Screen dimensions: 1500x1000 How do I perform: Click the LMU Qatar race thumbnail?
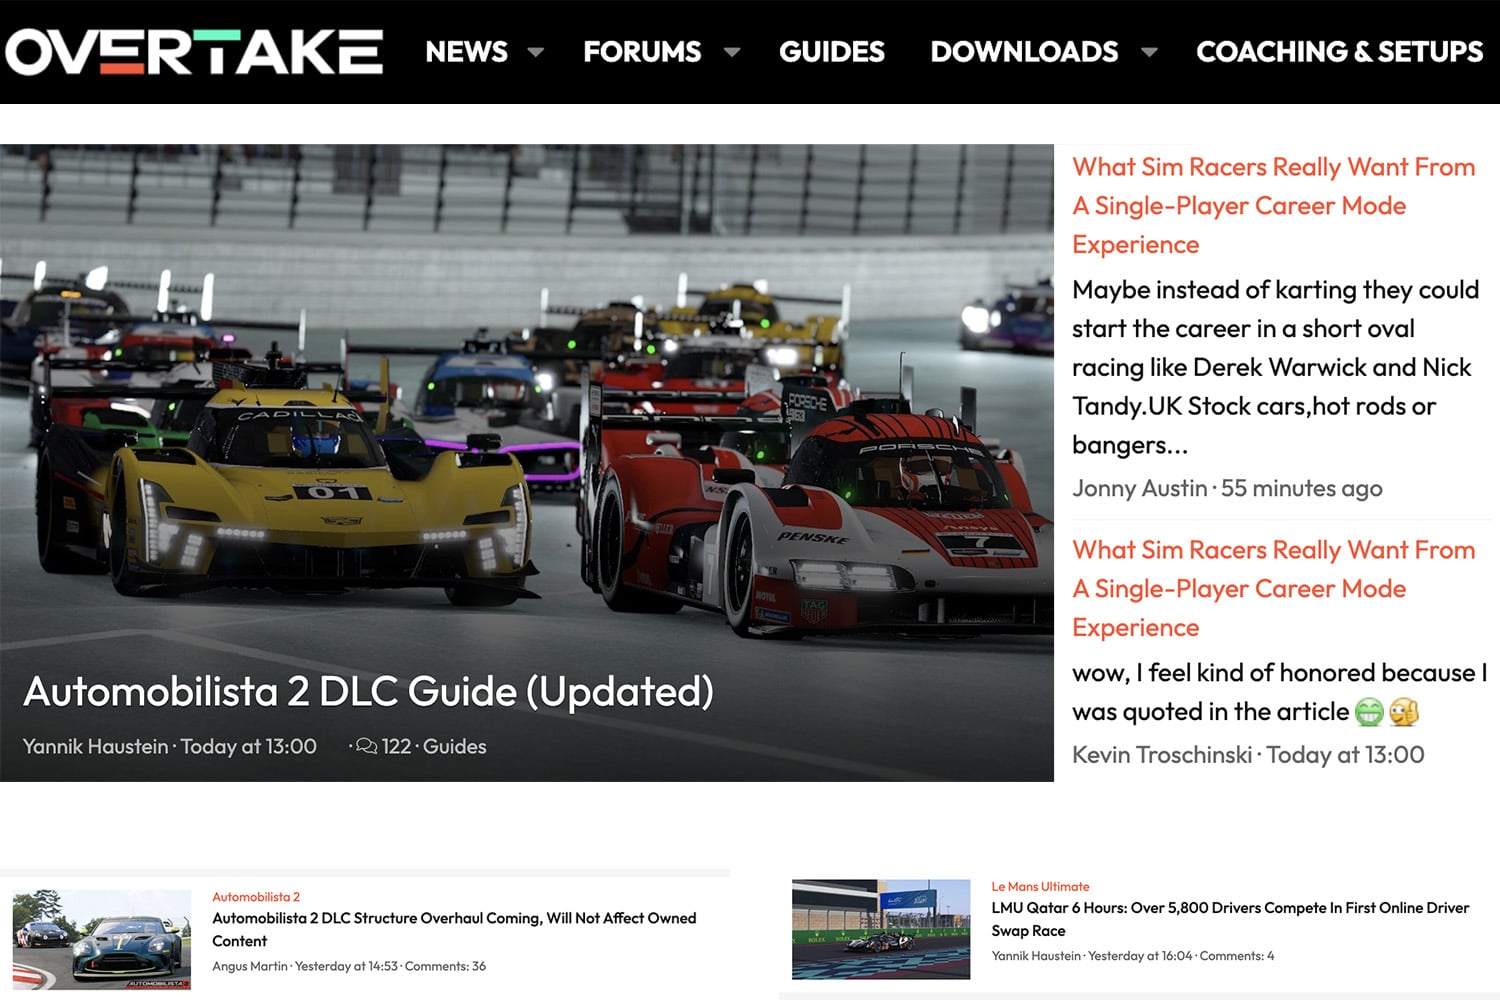[880, 929]
